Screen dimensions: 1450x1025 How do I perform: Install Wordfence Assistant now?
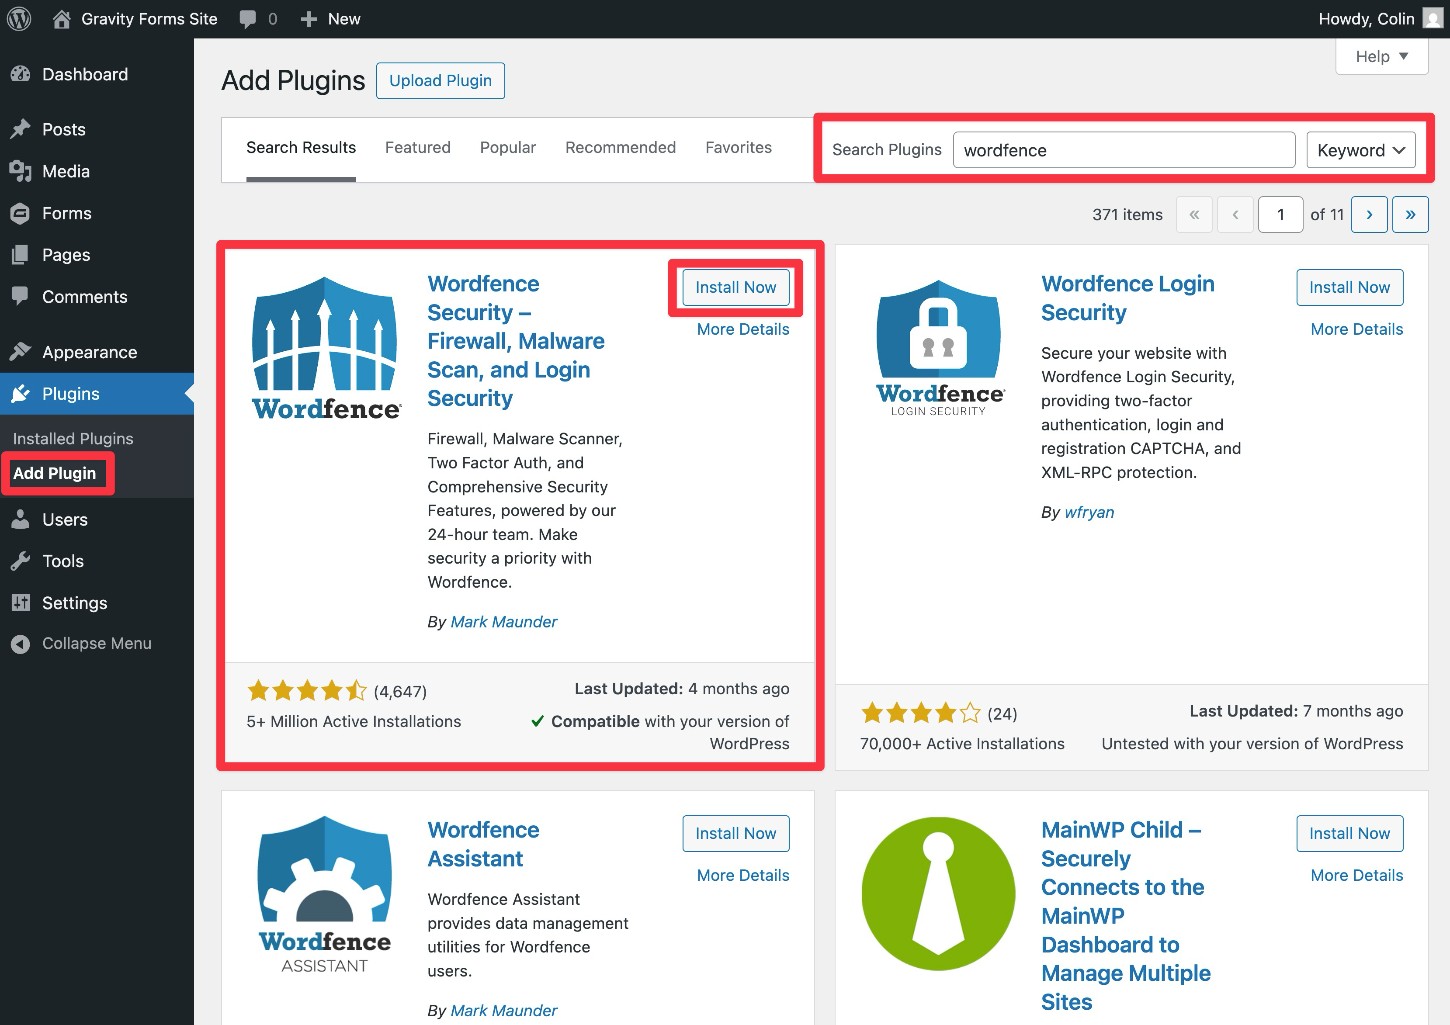[736, 833]
